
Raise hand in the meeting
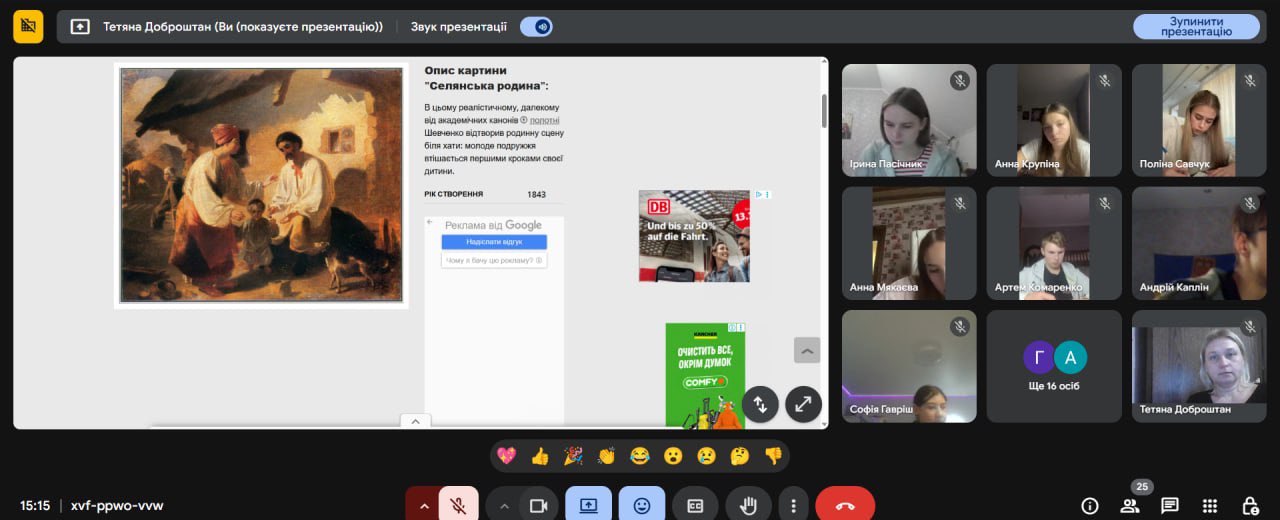pyautogui.click(x=748, y=505)
